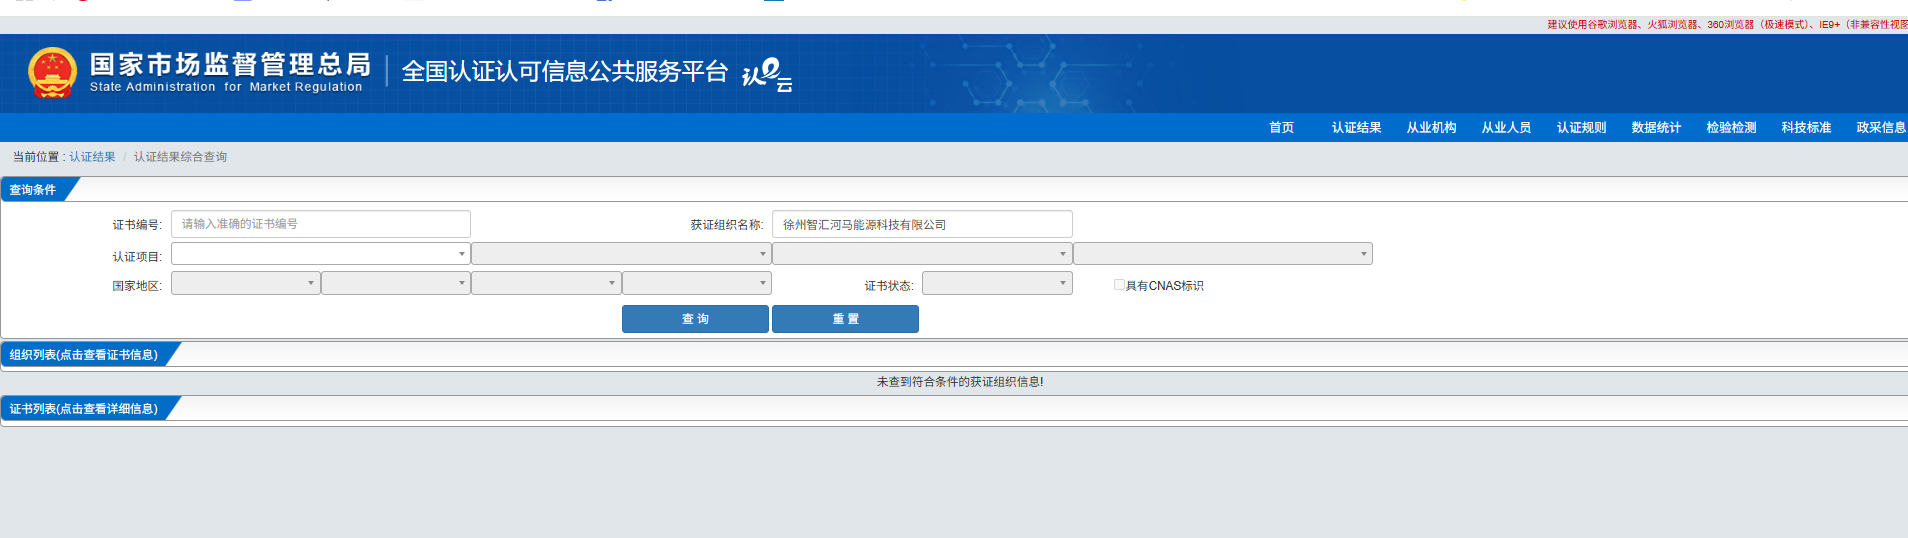Open the 从业机构 navigation menu
This screenshot has width=1908, height=538.
point(1431,128)
